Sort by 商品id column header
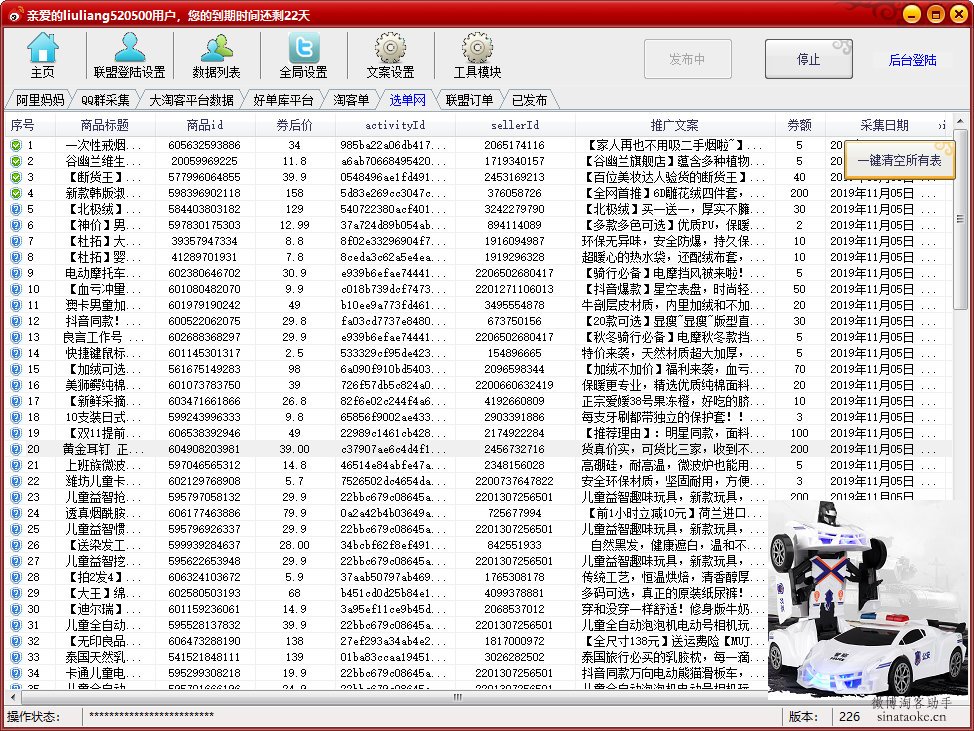This screenshot has width=974, height=731. [205, 125]
